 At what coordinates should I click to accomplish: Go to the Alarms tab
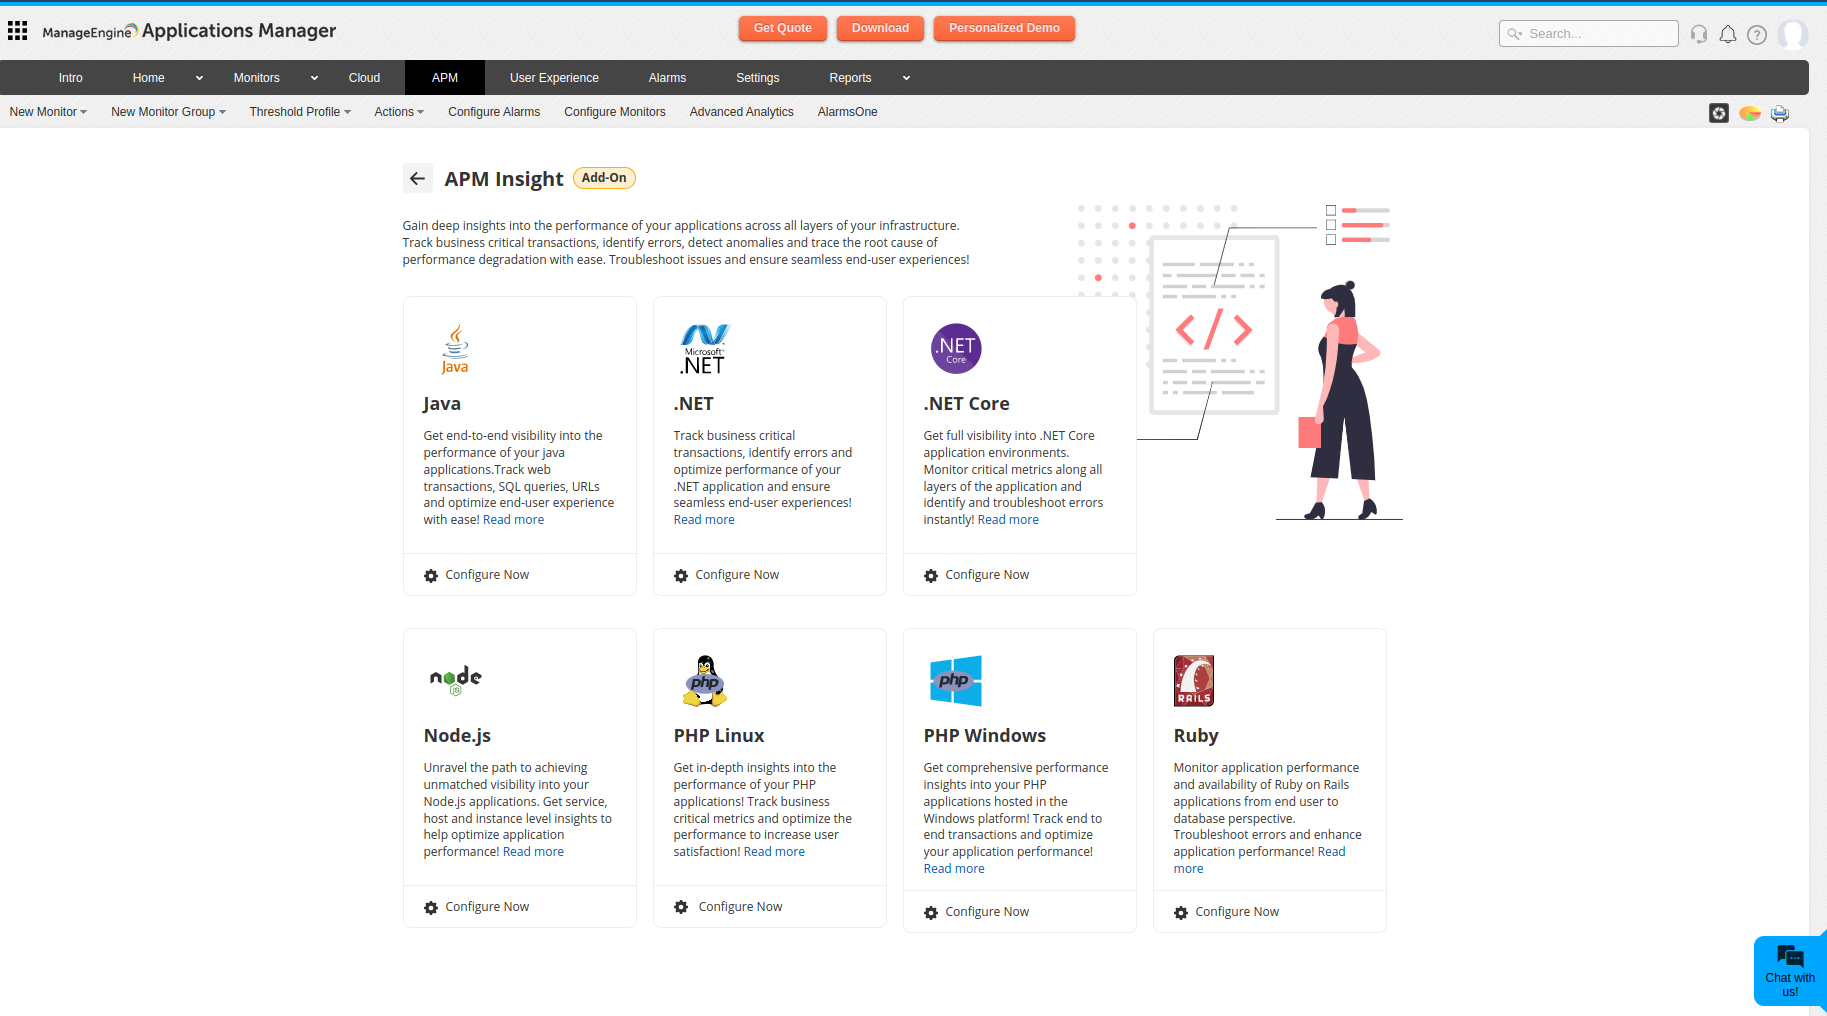click(667, 78)
